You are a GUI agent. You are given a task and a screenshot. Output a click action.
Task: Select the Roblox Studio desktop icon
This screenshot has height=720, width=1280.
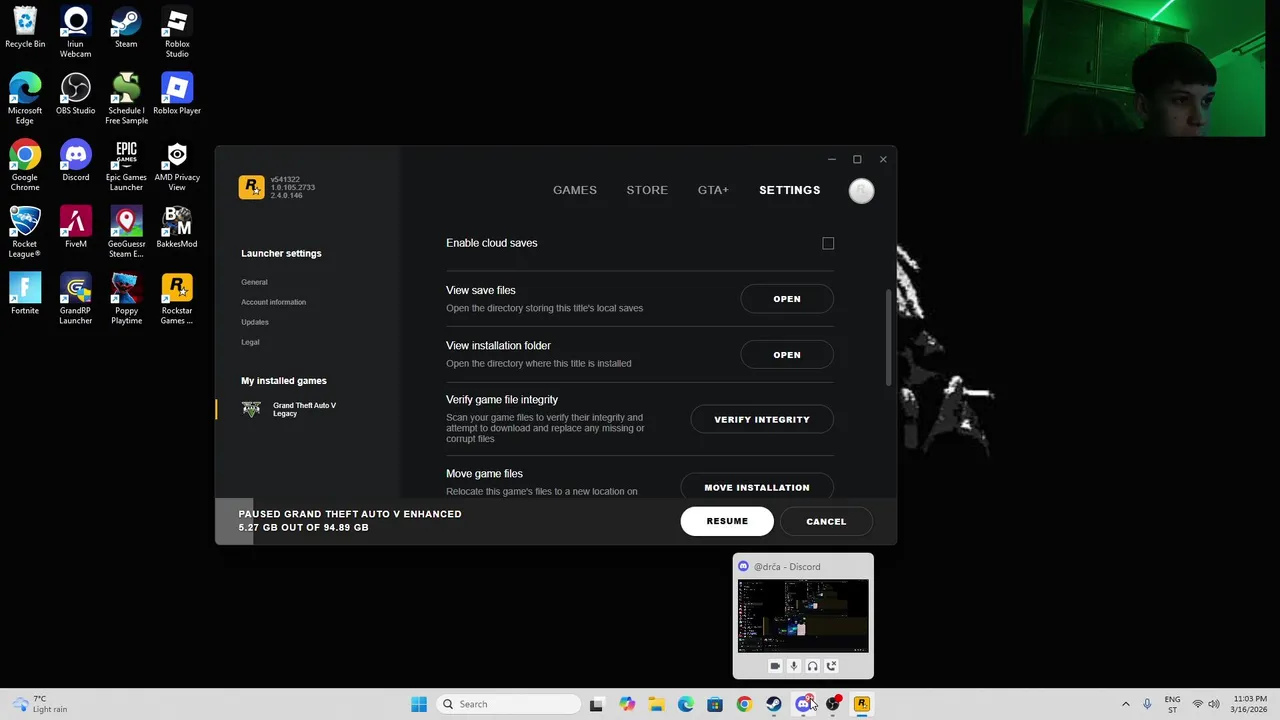[x=177, y=33]
